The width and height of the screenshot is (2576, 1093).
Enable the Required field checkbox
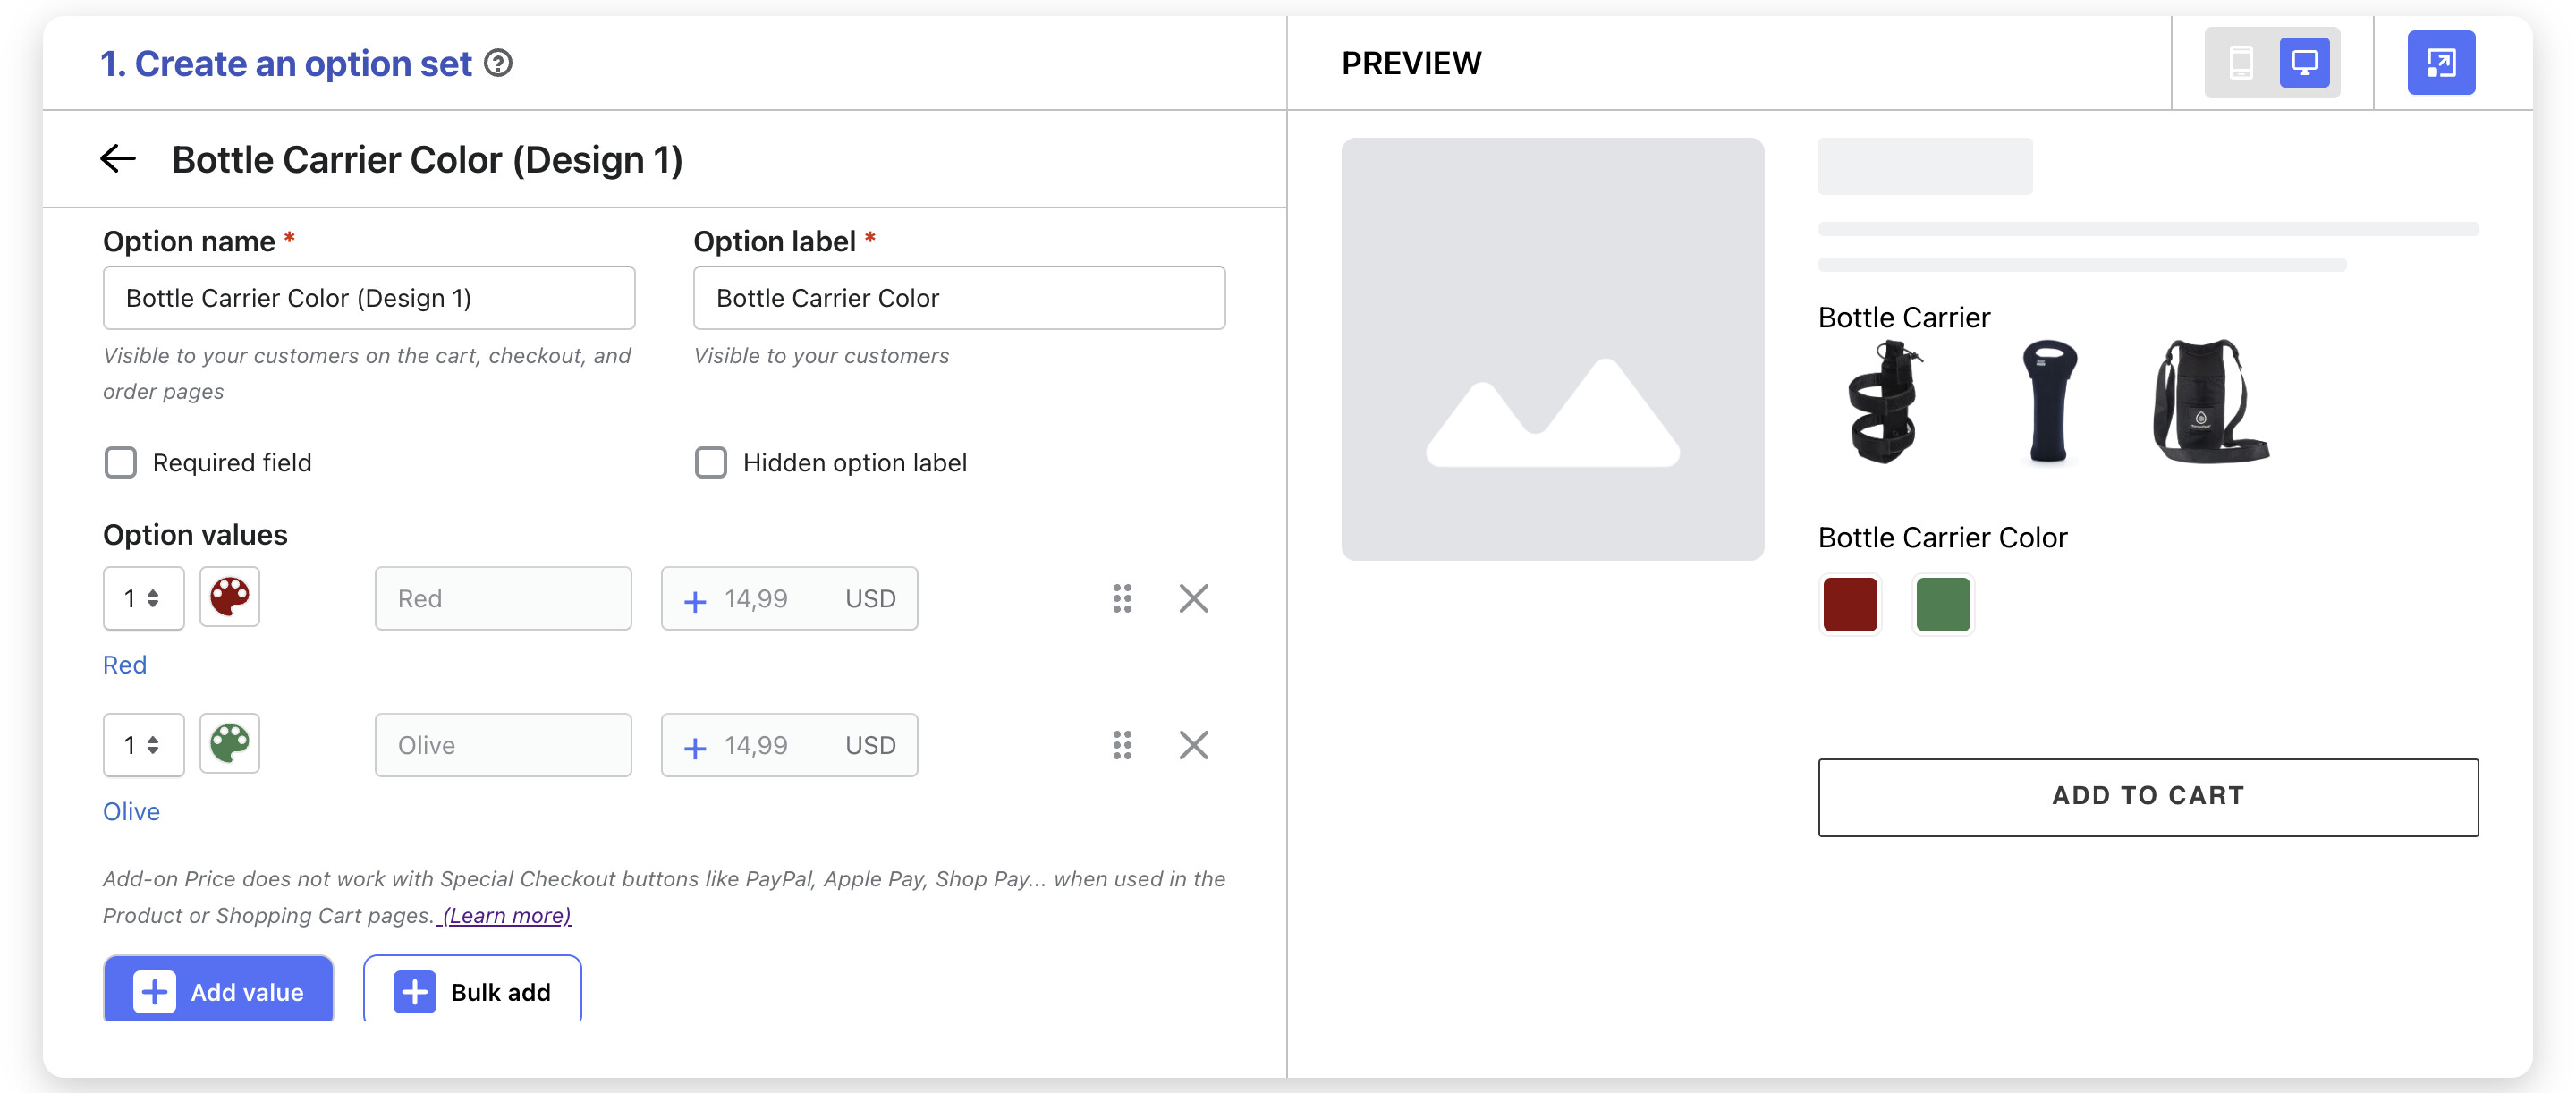point(121,462)
